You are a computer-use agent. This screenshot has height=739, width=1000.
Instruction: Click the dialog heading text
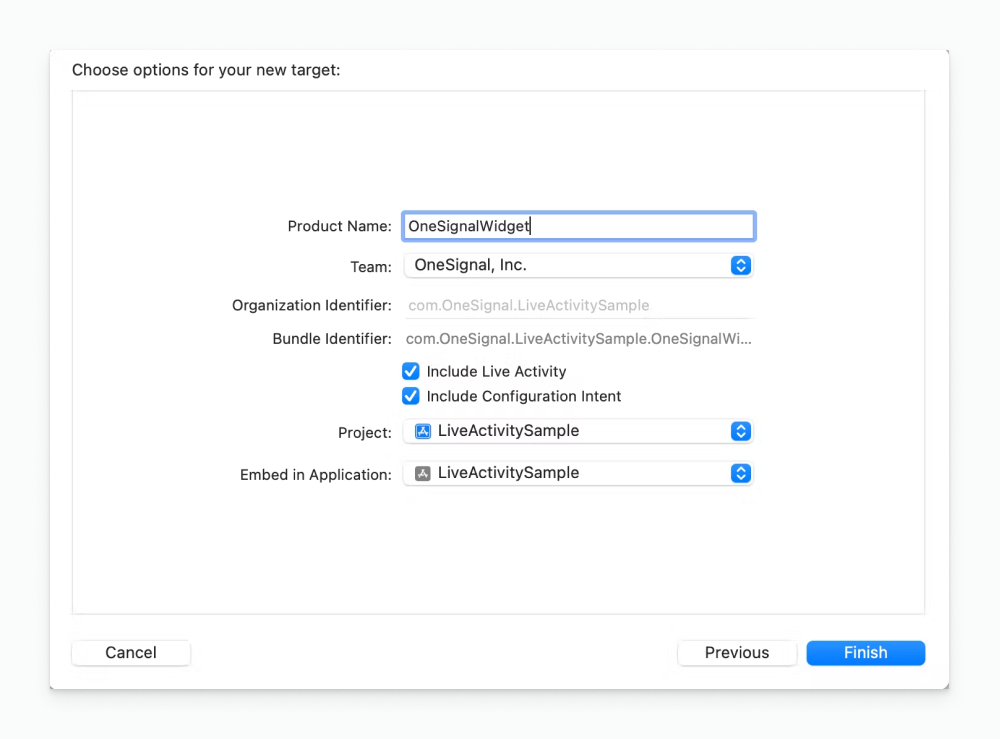click(206, 71)
